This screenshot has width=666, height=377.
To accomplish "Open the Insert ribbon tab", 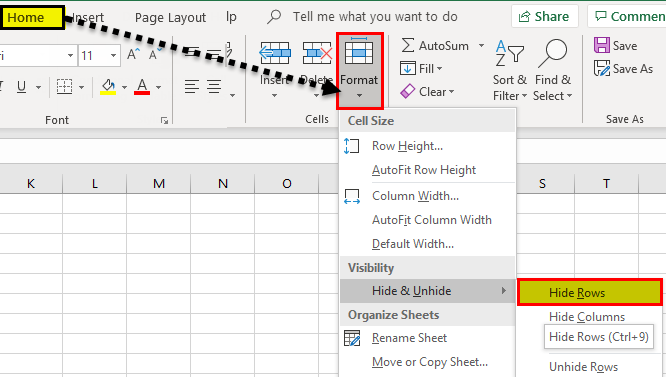I will point(88,17).
